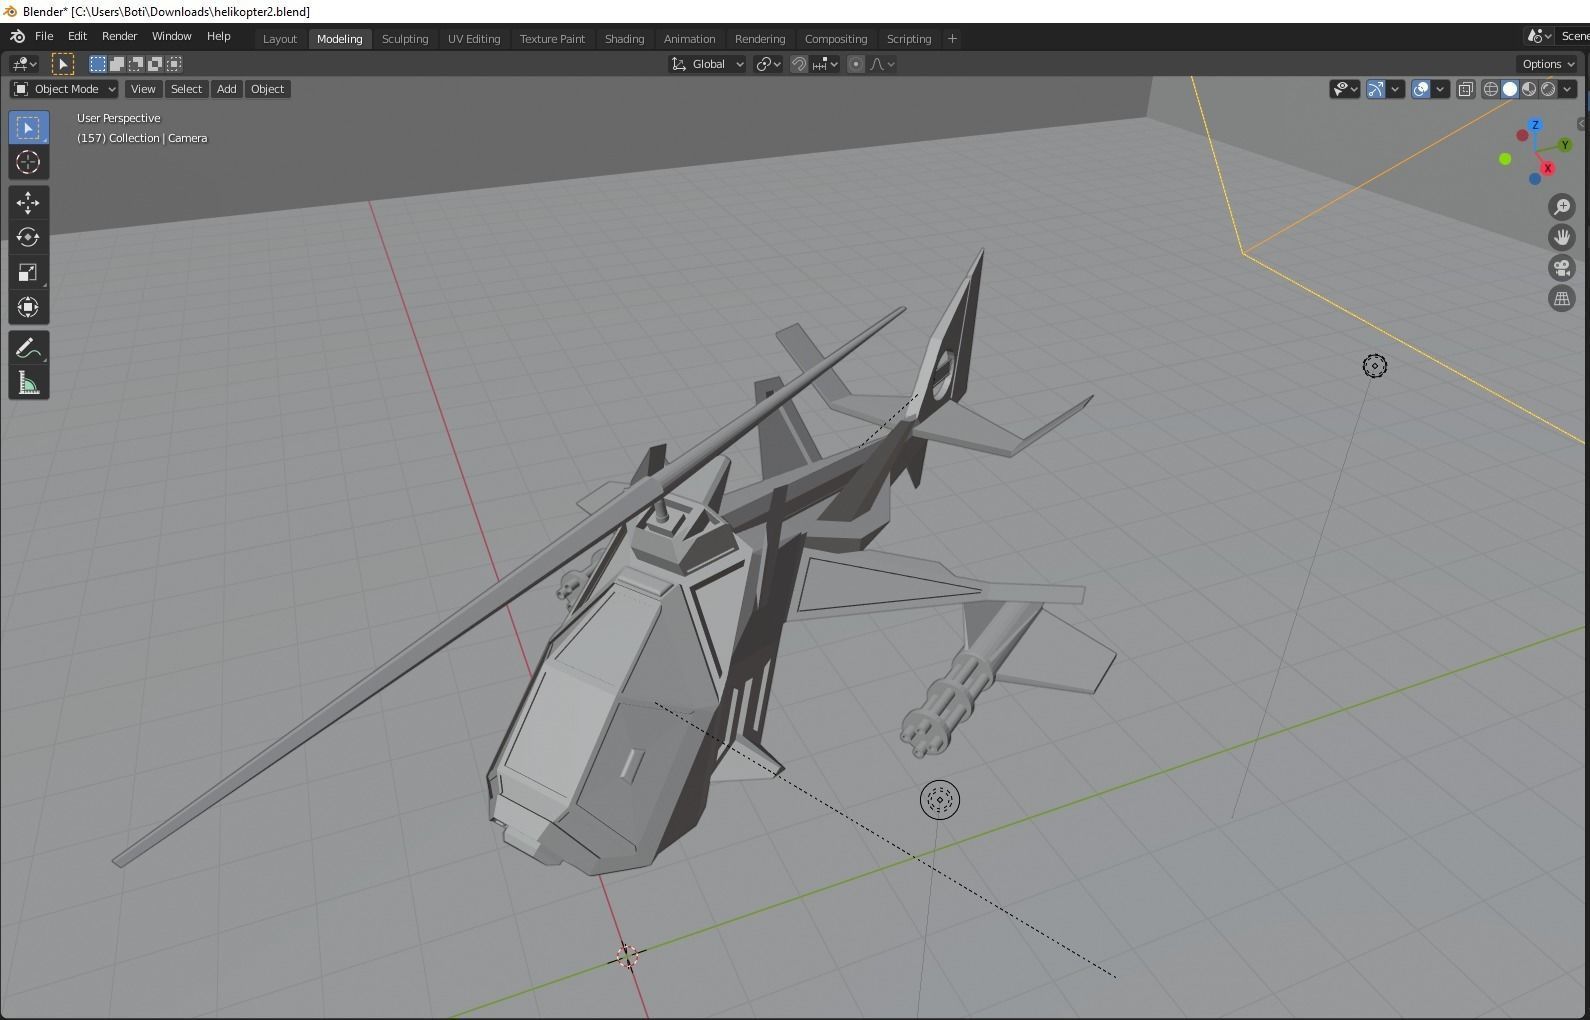
Task: Open the pivot point dropdown
Action: point(768,64)
